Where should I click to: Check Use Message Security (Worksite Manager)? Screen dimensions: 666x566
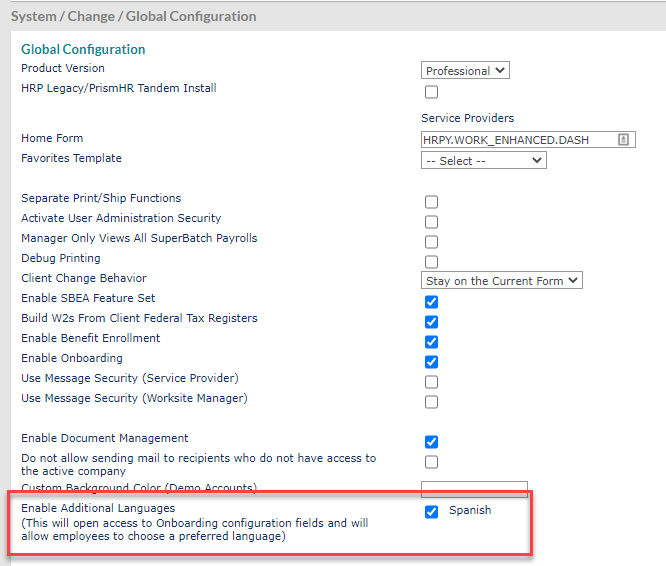[431, 402]
